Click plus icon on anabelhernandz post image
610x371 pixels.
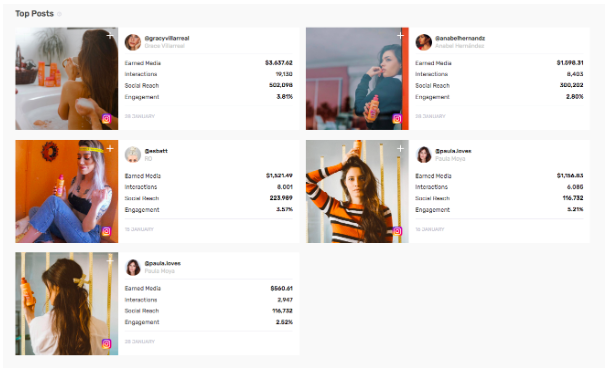pyautogui.click(x=400, y=36)
